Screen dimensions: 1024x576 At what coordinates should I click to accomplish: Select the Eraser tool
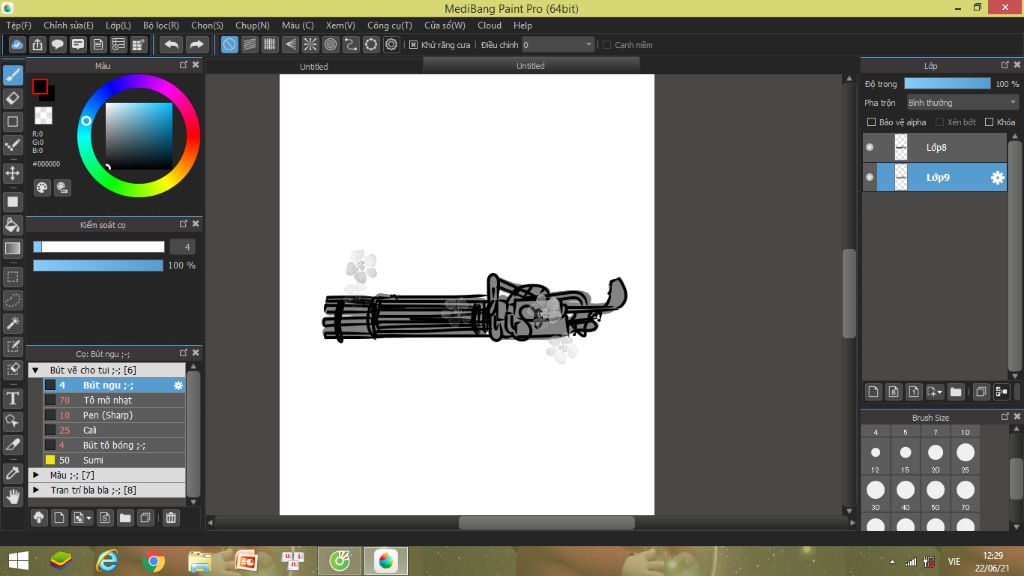(12, 99)
